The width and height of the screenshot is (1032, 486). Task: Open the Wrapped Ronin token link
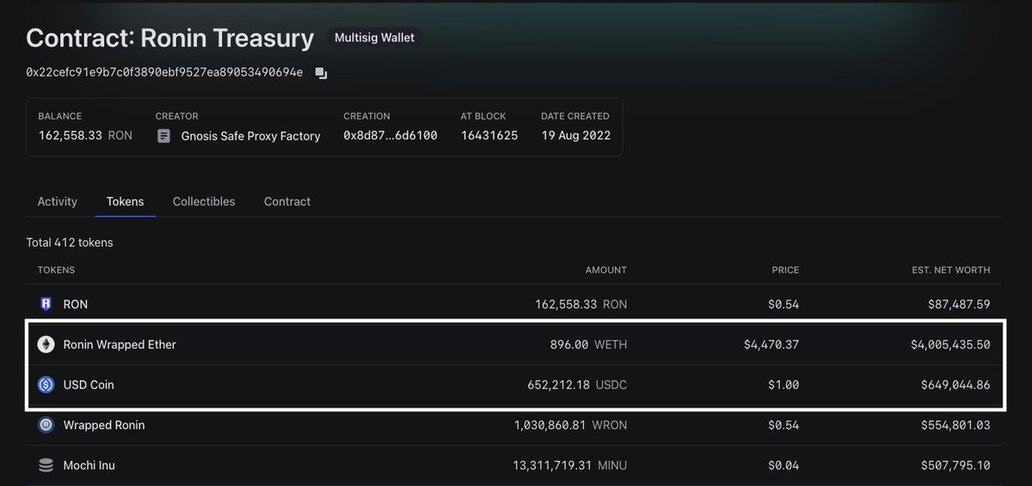point(104,425)
